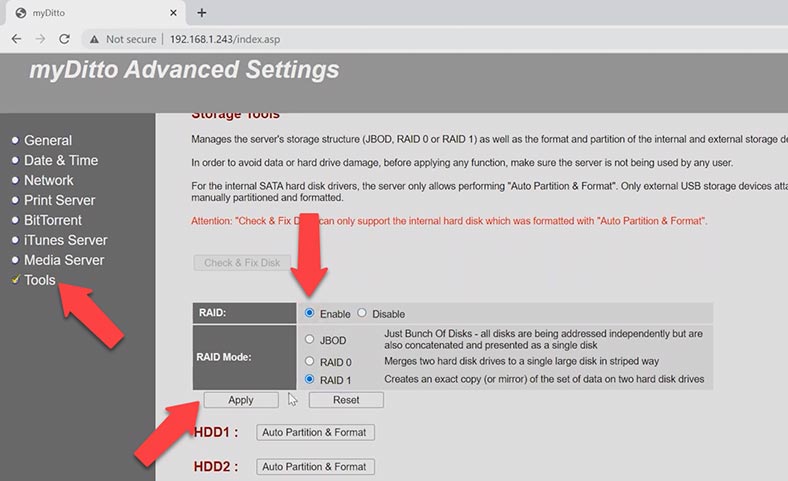Click the HDD1 label
This screenshot has height=481, width=788.
[x=216, y=432]
